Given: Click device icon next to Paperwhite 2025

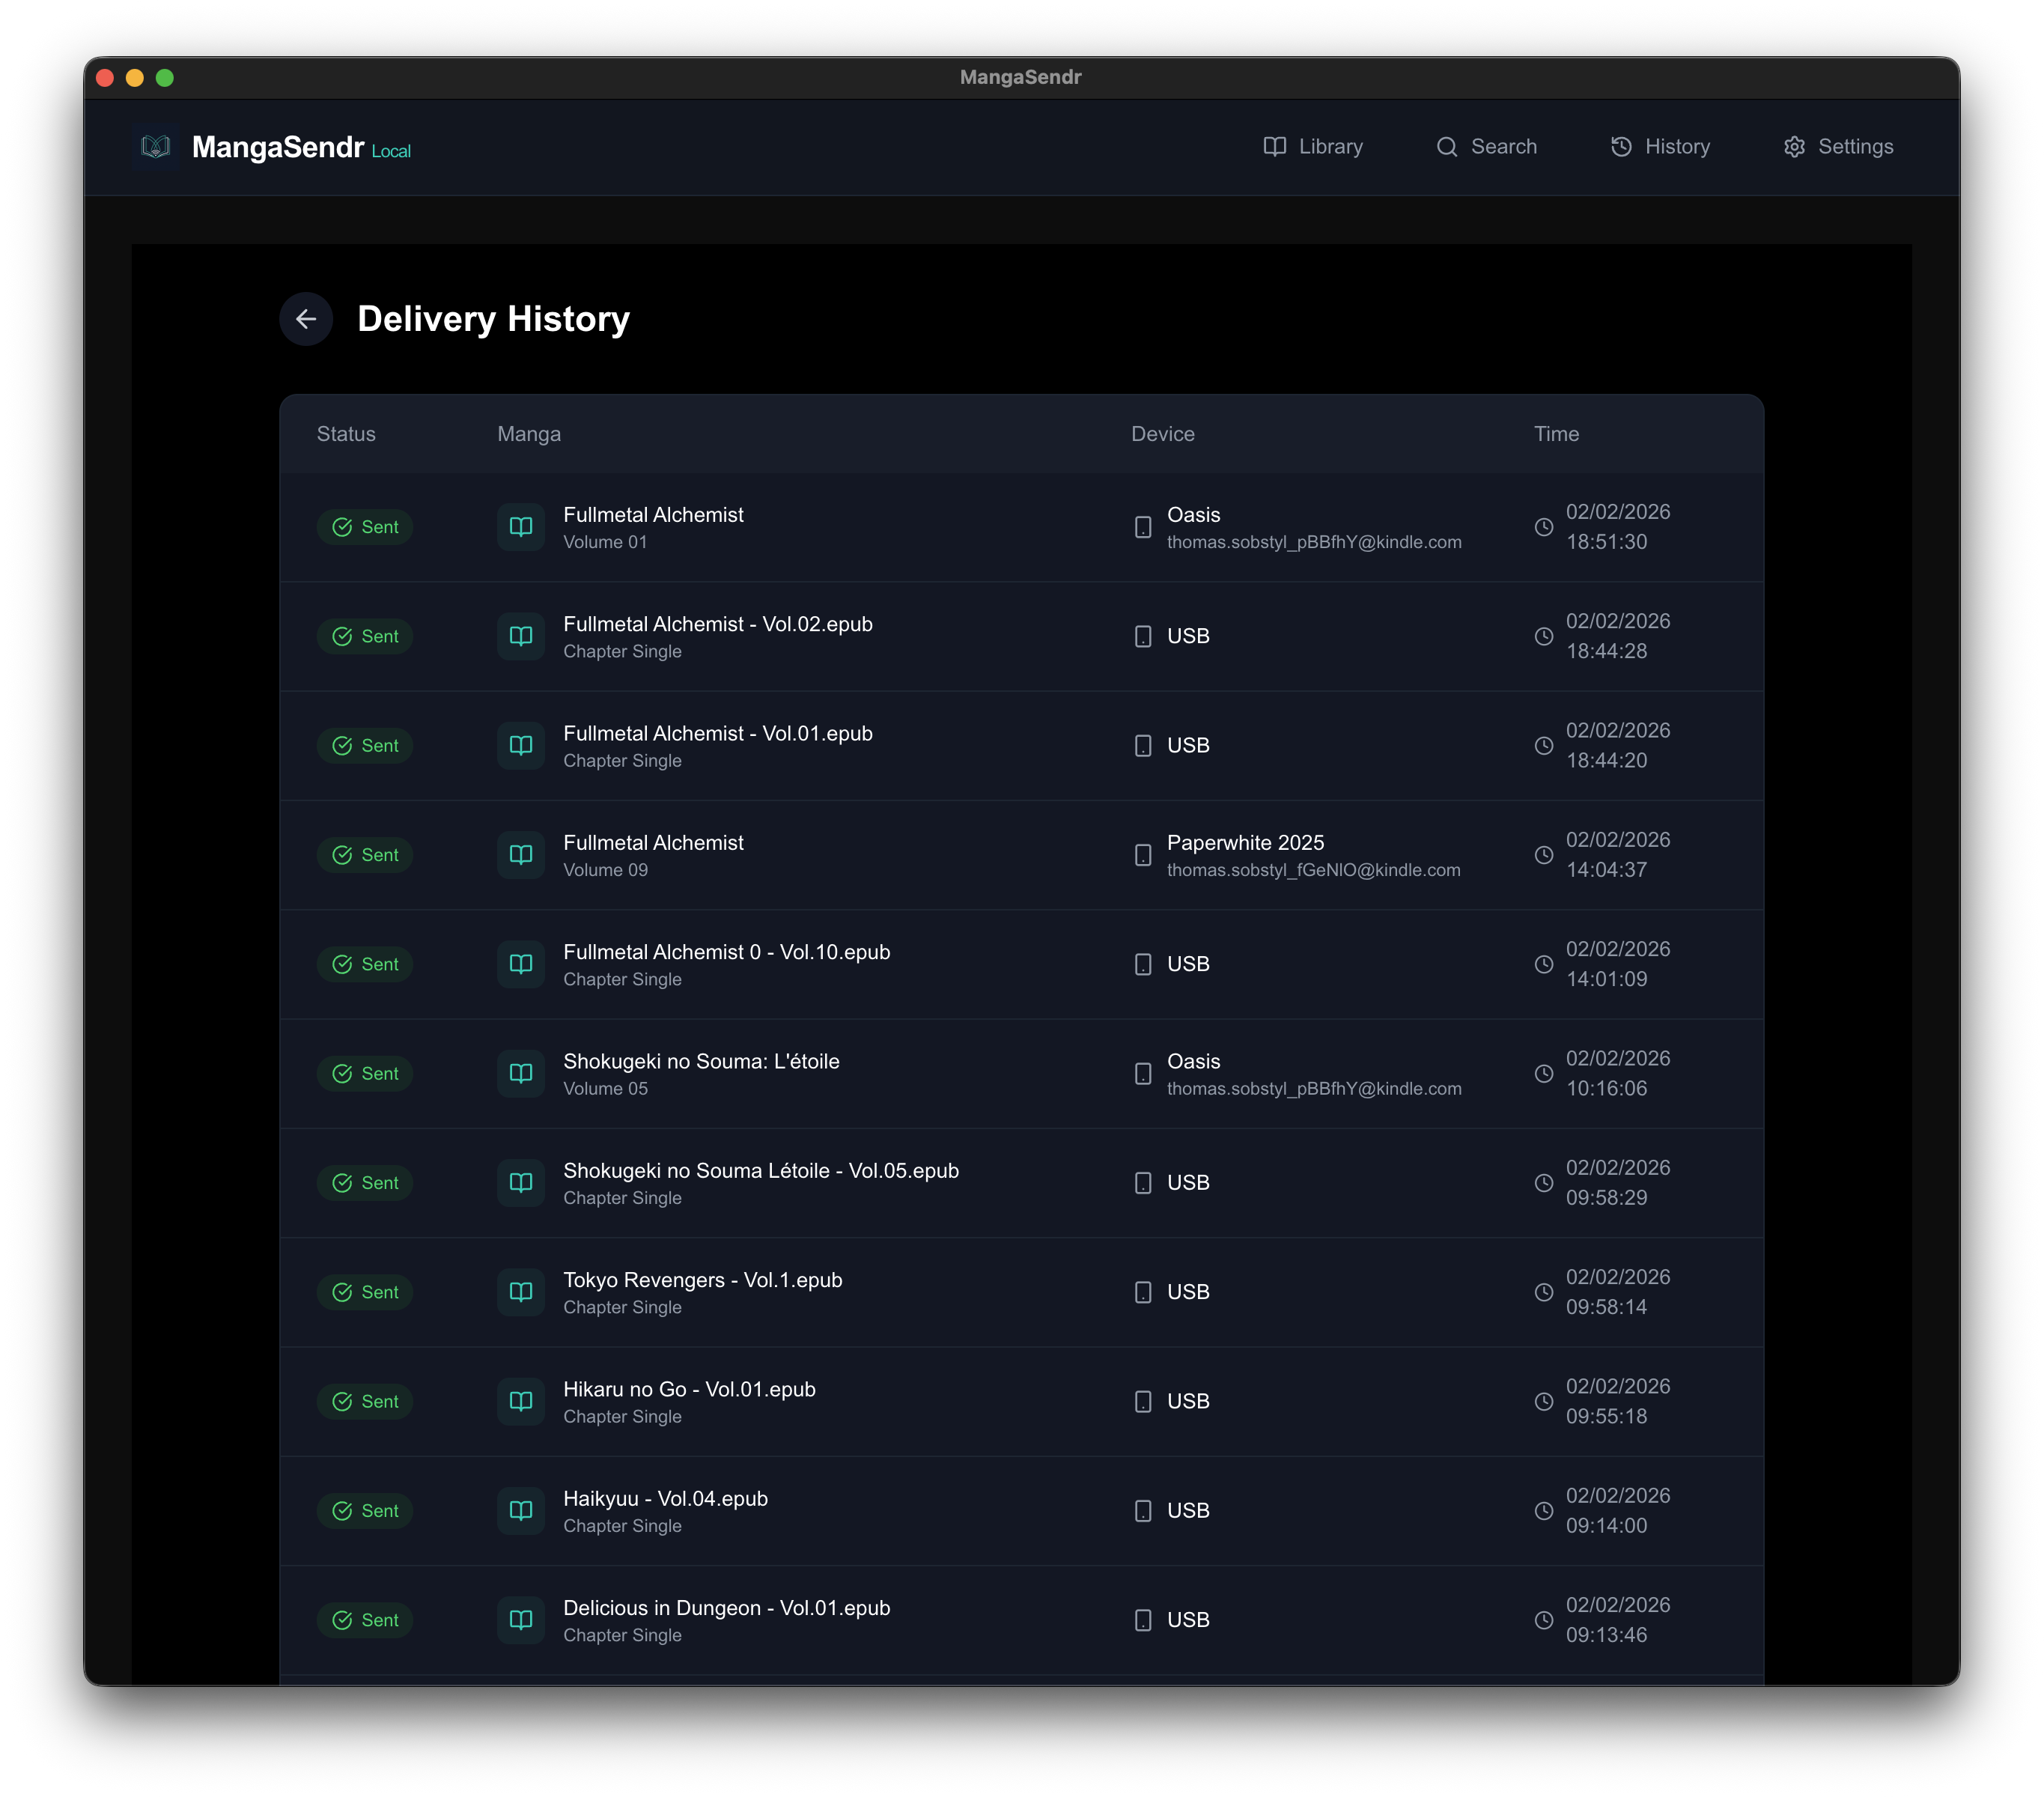Looking at the screenshot, I should tap(1143, 855).
